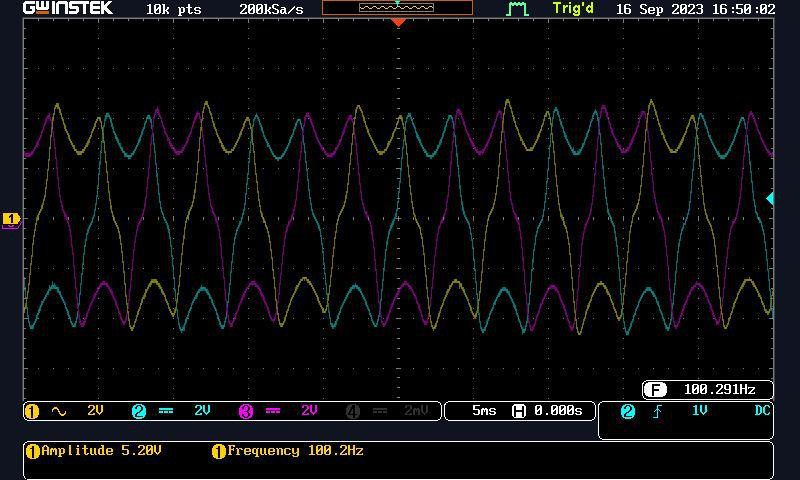Viewport: 800px width, 480px height.
Task: Click the frequency counter F icon
Action: 655,390
